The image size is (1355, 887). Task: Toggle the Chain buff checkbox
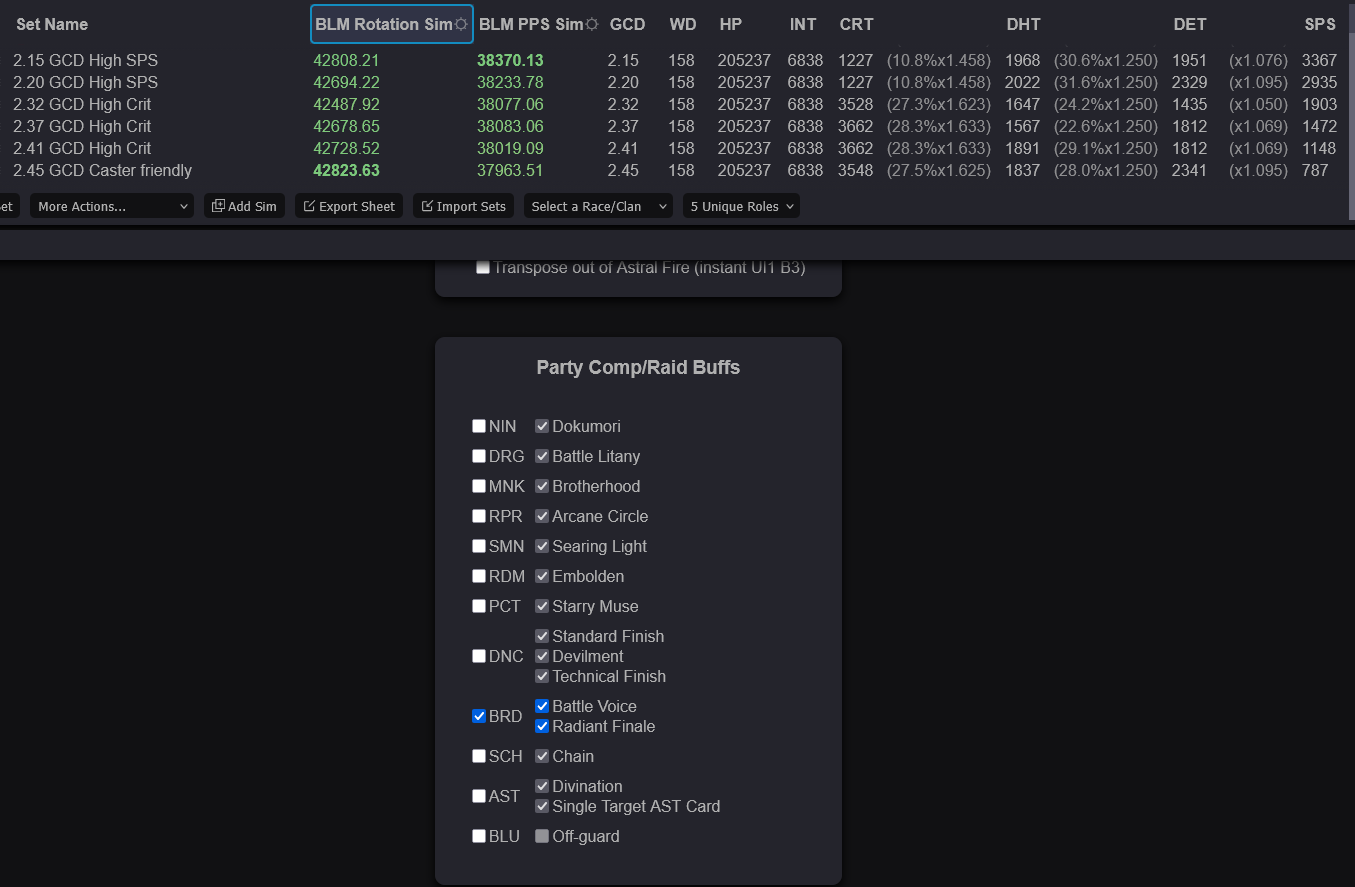click(x=542, y=756)
